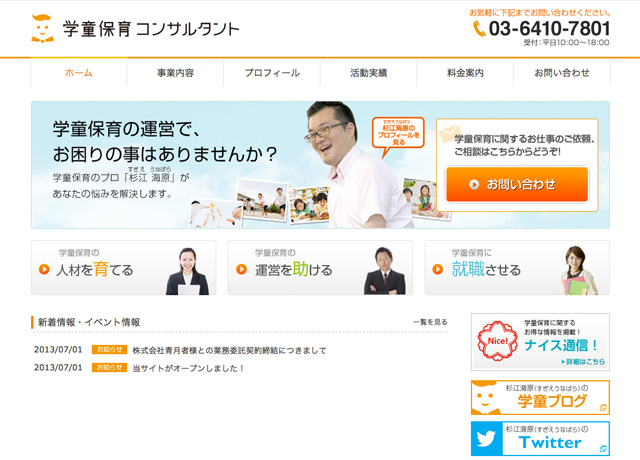Viewport: 640px width, 460px height.
Task: Click the Twitter bird icon
Action: tap(486, 439)
